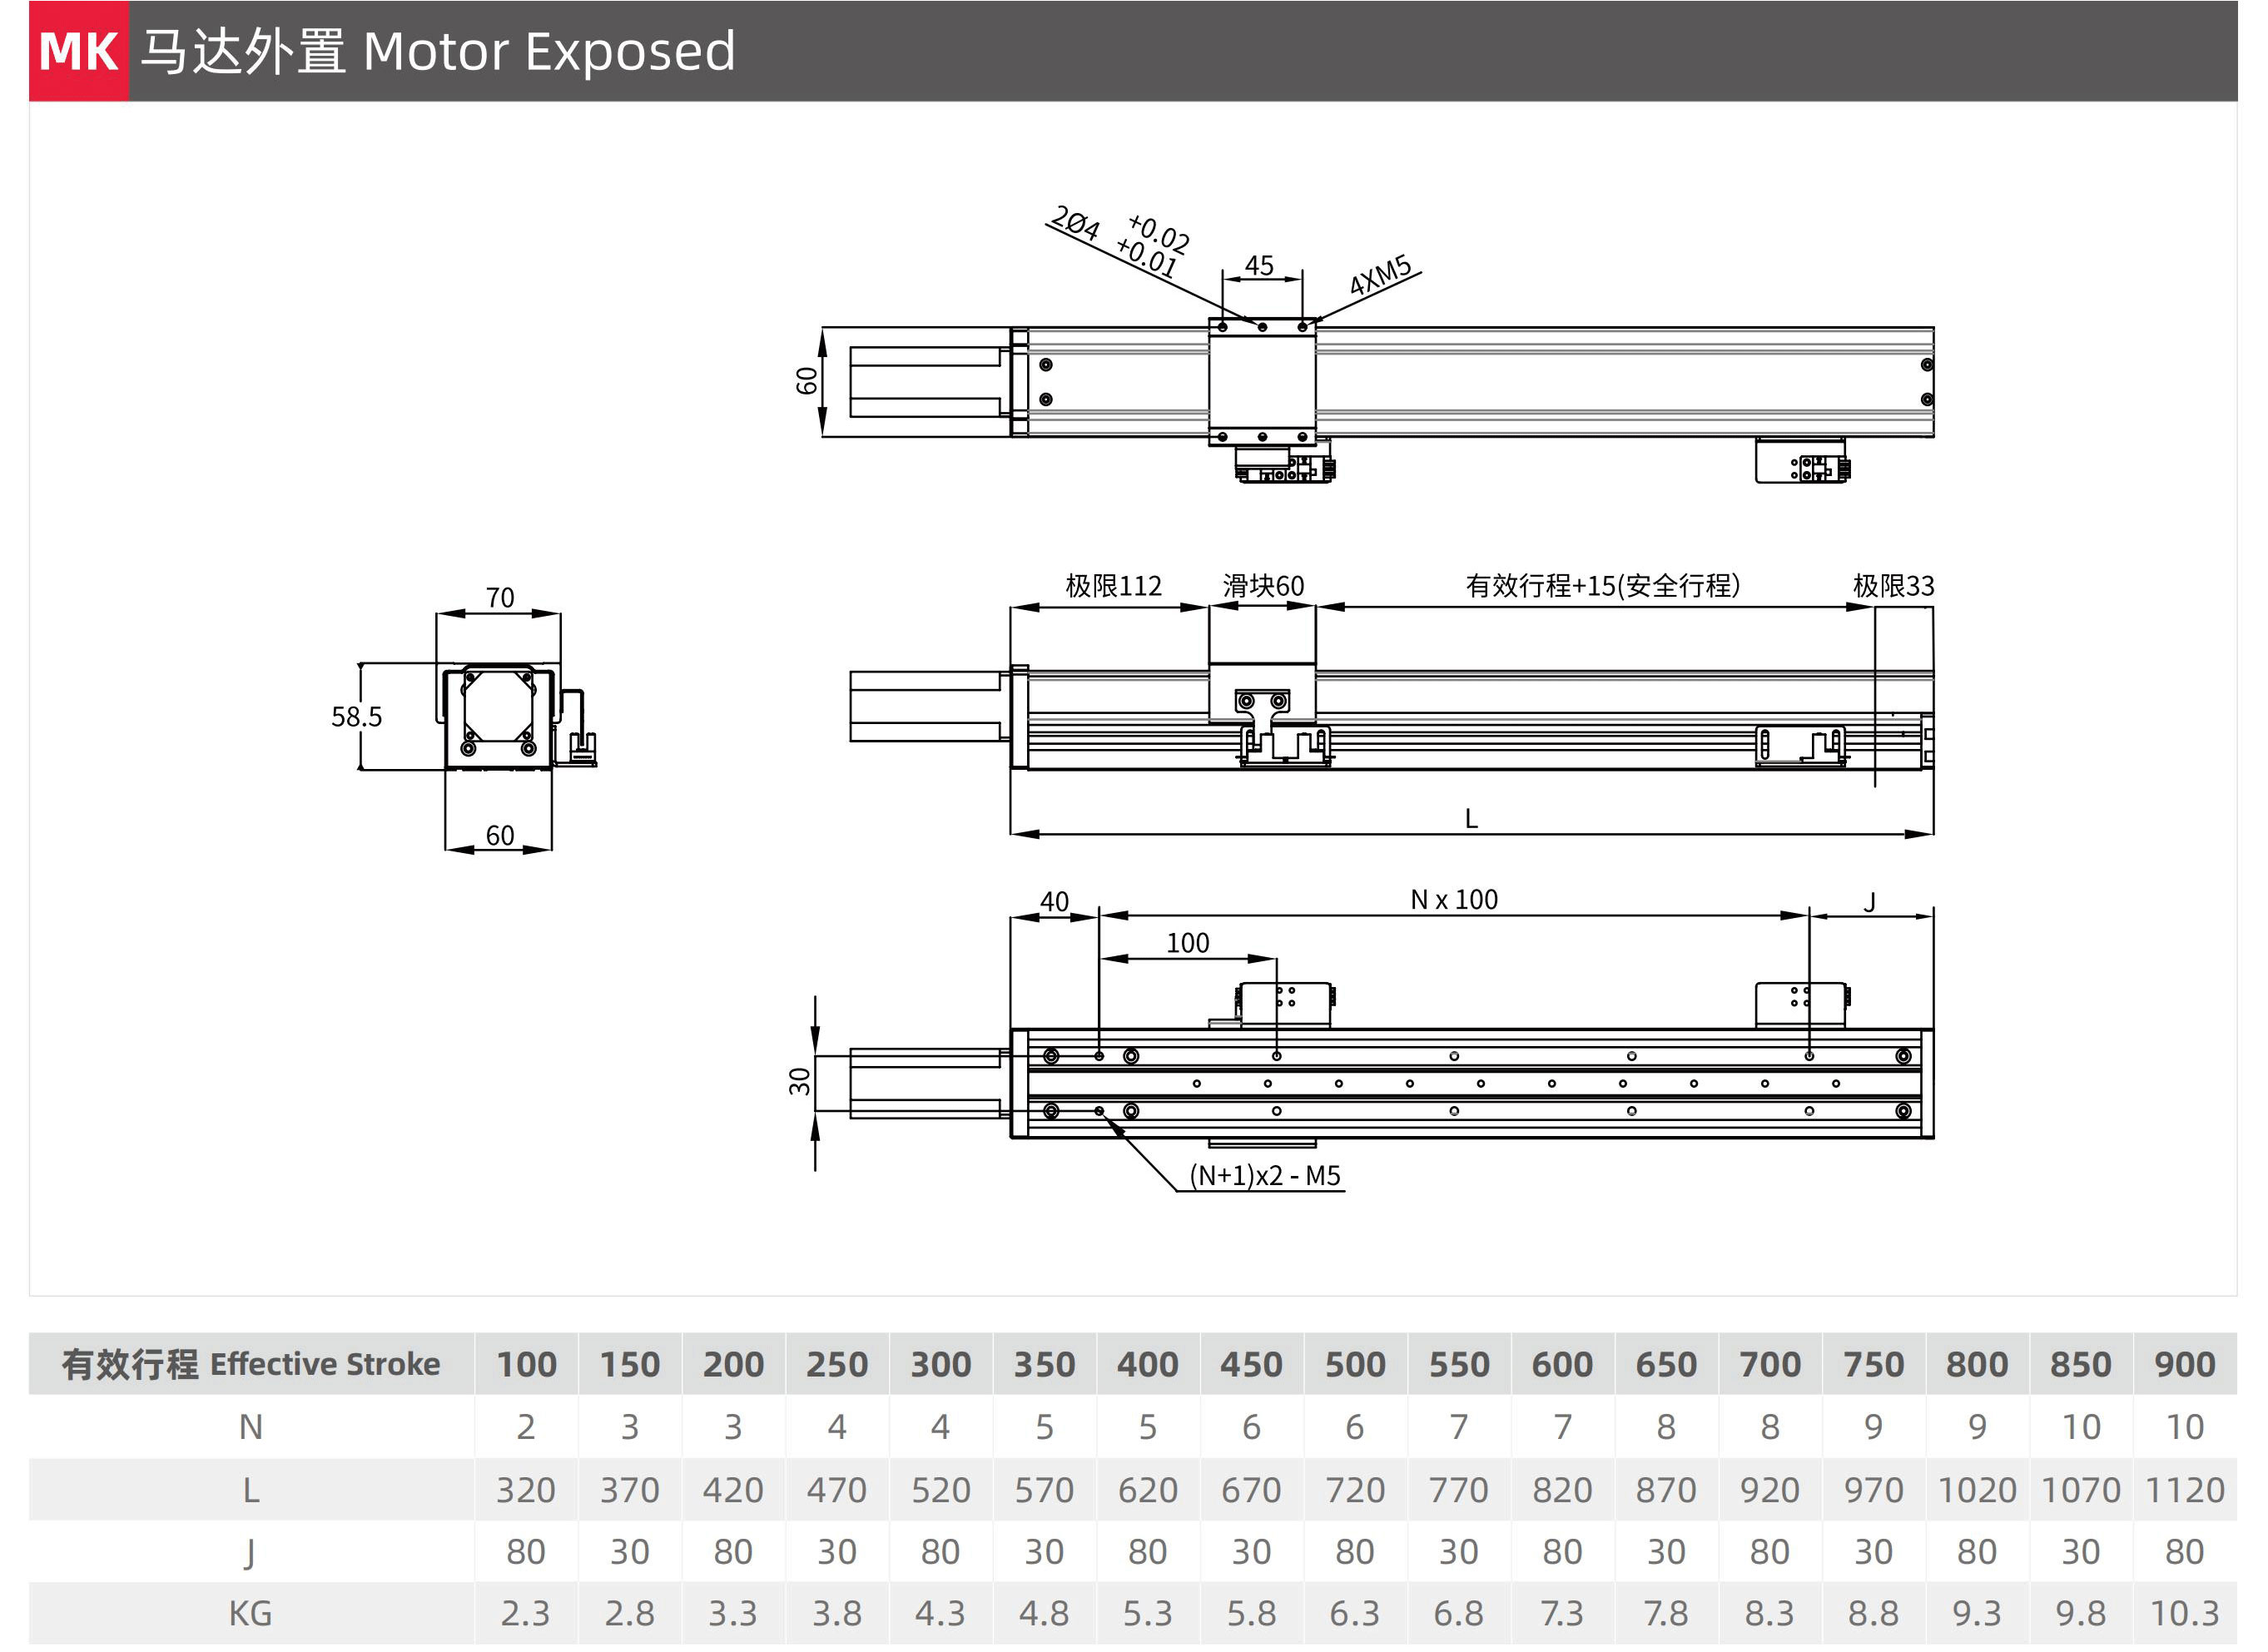2268x1652 pixels.
Task: Click the 58.5 height dimension label
Action: tap(357, 716)
